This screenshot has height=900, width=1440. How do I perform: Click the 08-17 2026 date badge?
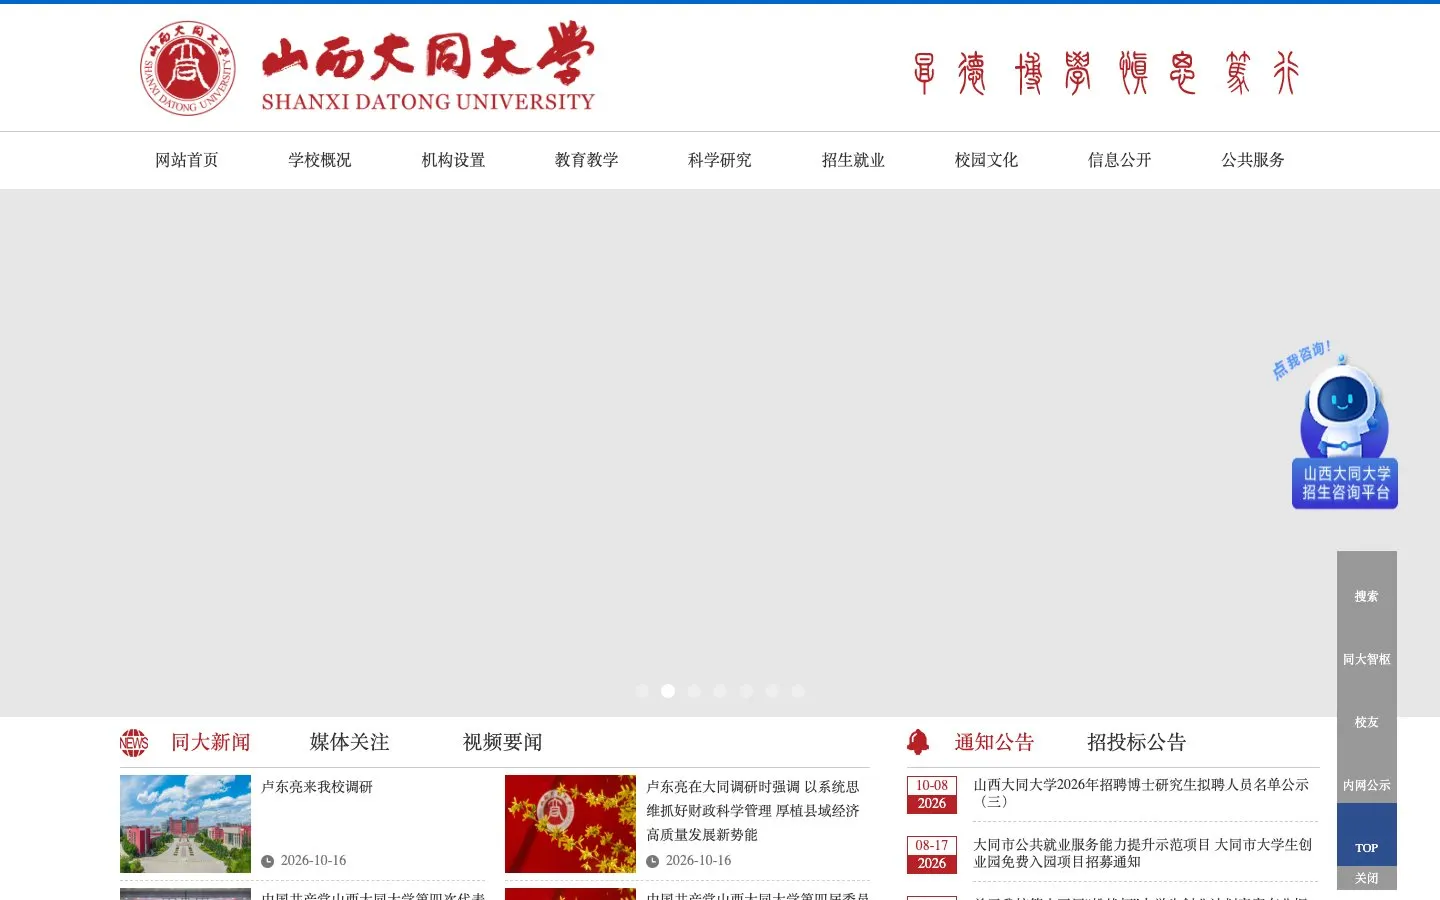pos(932,855)
